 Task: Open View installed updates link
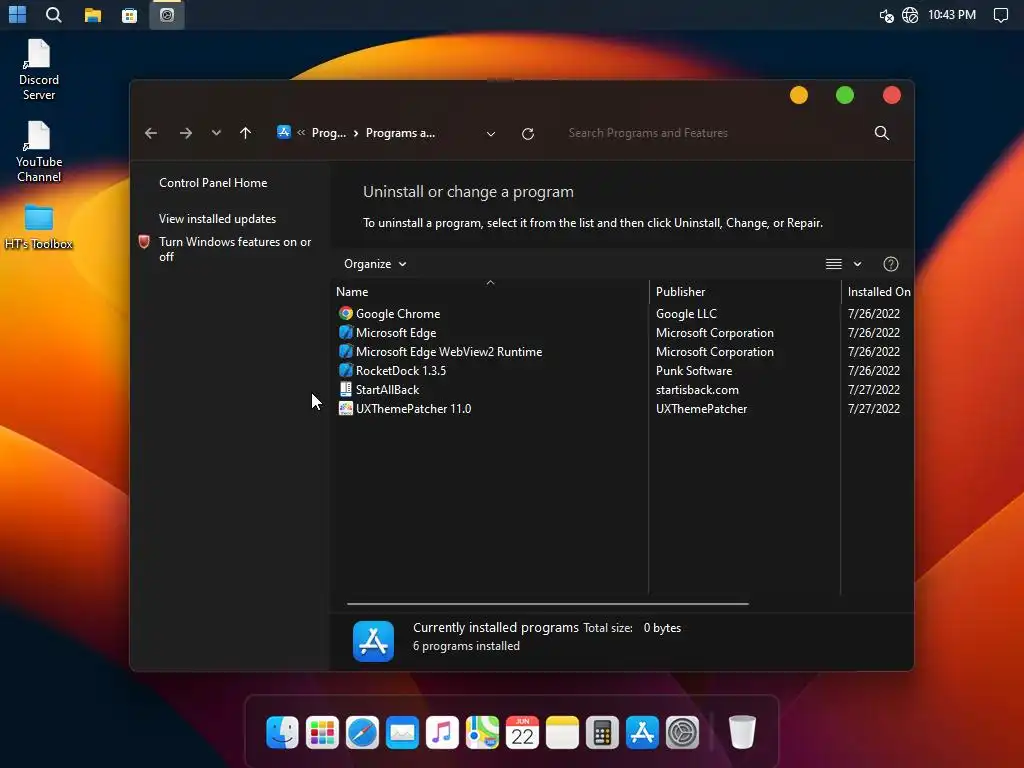(217, 219)
